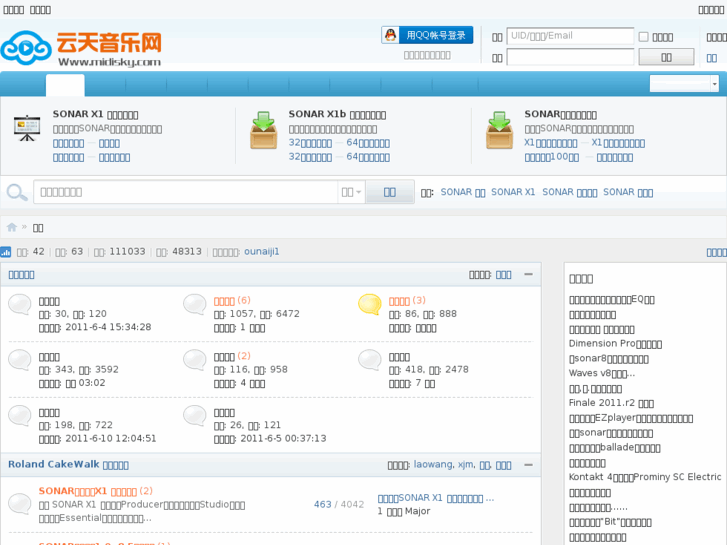This screenshot has height=545, width=727.
Task: Open last post link by Major
Action: [x=436, y=498]
